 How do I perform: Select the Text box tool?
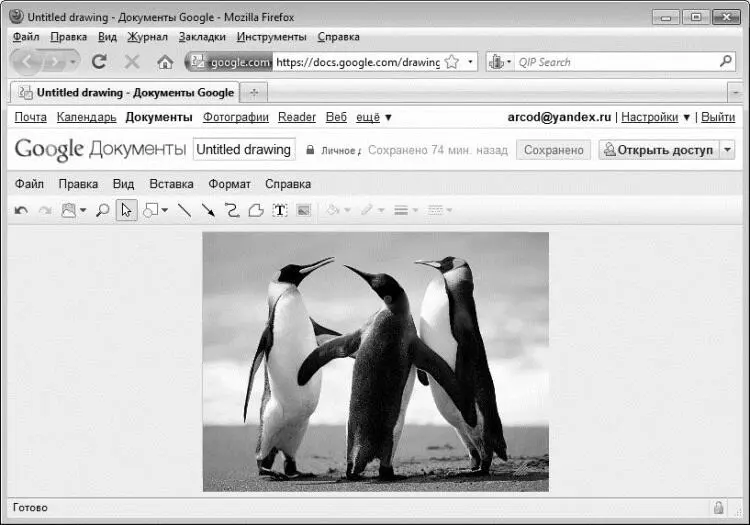coord(280,210)
